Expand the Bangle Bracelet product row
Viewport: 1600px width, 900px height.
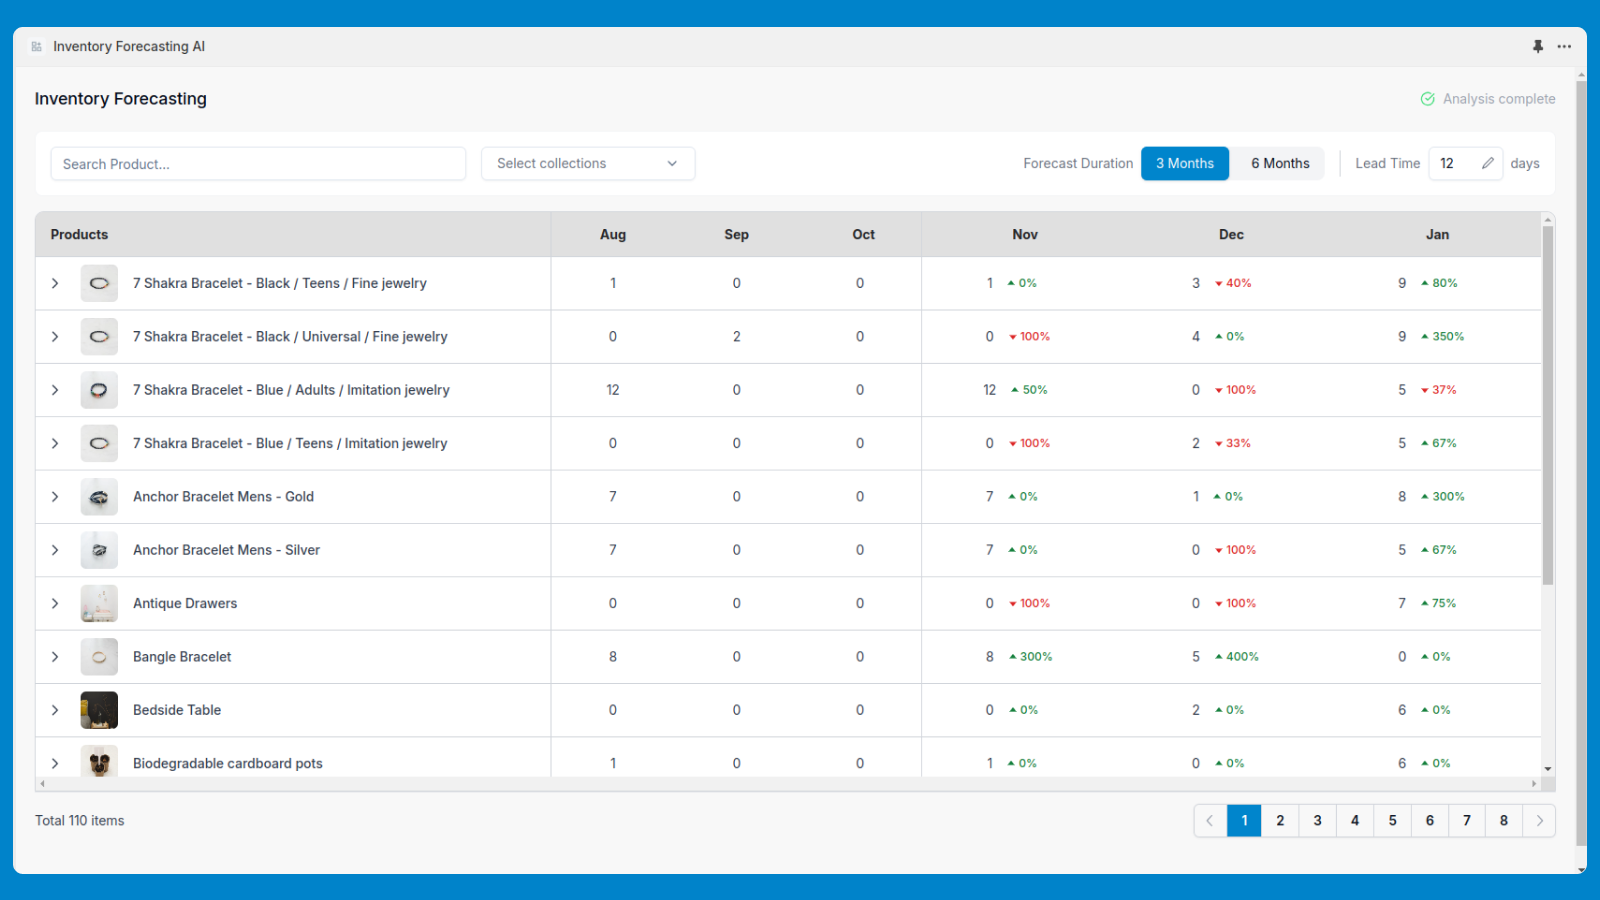pyautogui.click(x=55, y=656)
